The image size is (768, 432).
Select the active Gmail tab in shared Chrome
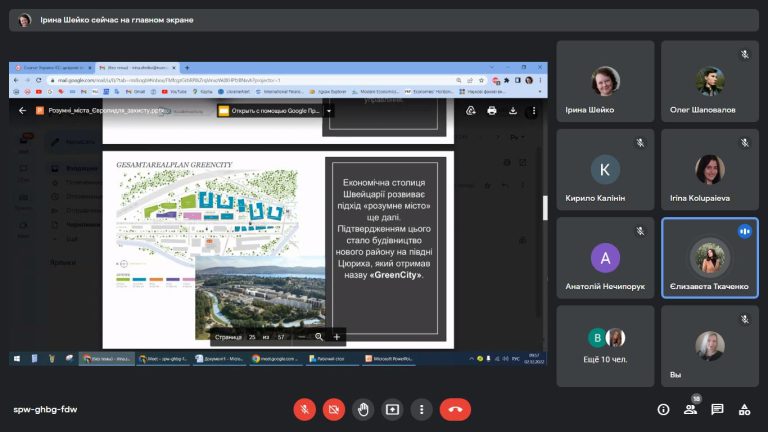[137, 68]
